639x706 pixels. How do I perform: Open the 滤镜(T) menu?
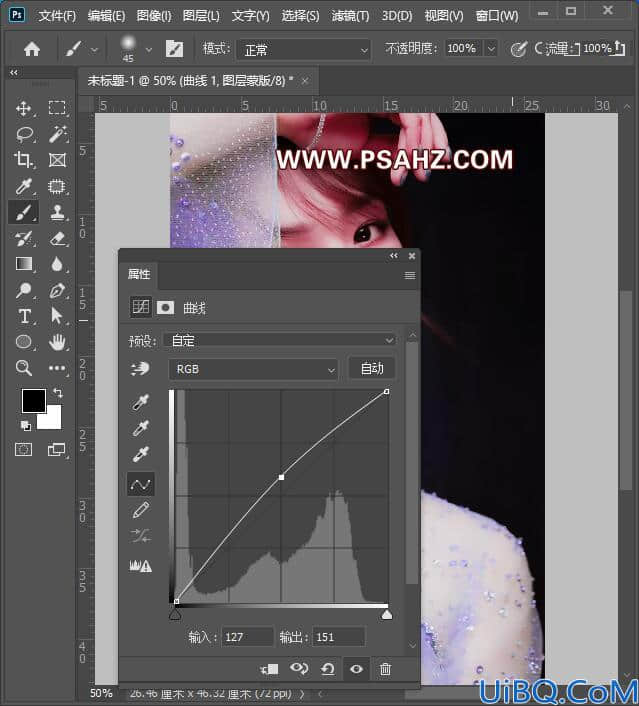[x=350, y=16]
